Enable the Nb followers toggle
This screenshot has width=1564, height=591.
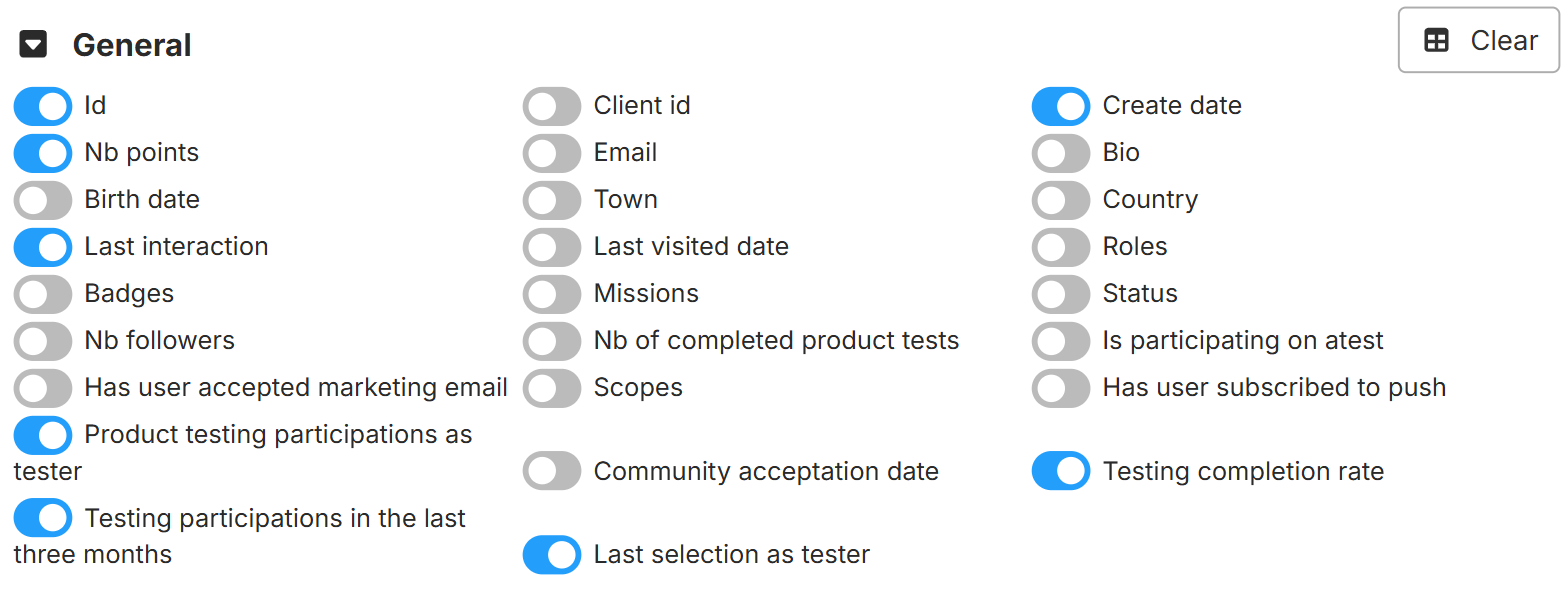click(43, 341)
